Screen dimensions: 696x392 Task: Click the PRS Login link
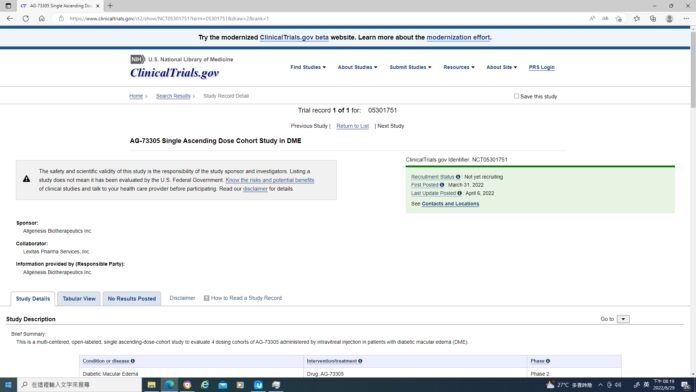542,67
